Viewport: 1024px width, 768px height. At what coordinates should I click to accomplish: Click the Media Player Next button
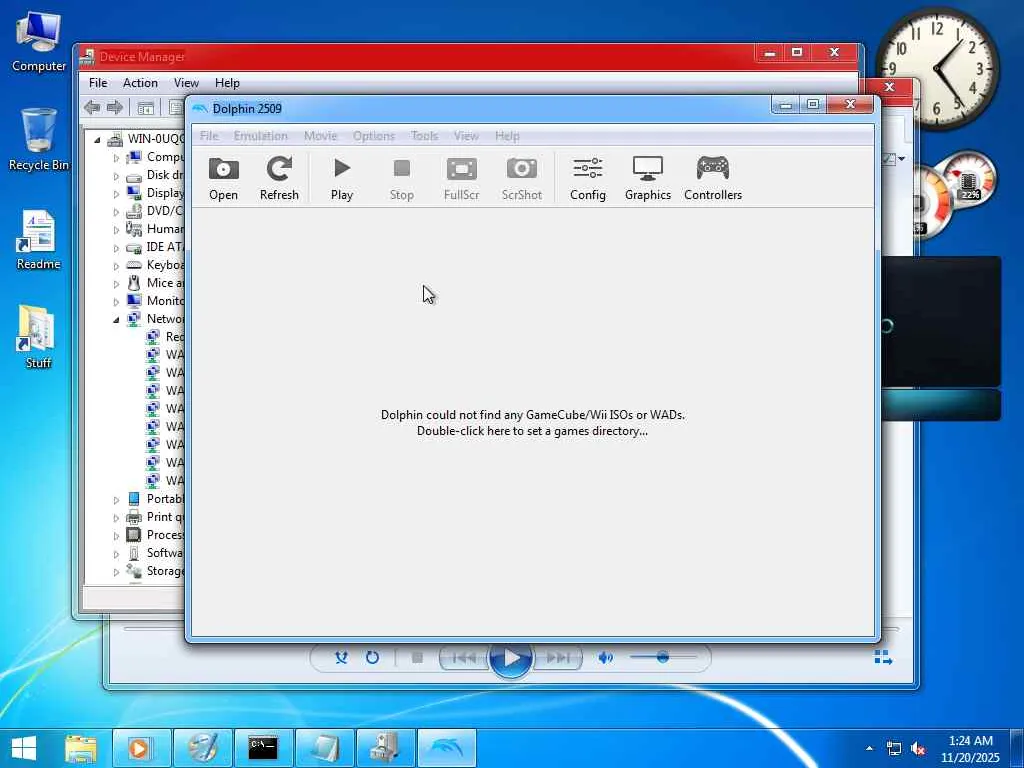558,658
